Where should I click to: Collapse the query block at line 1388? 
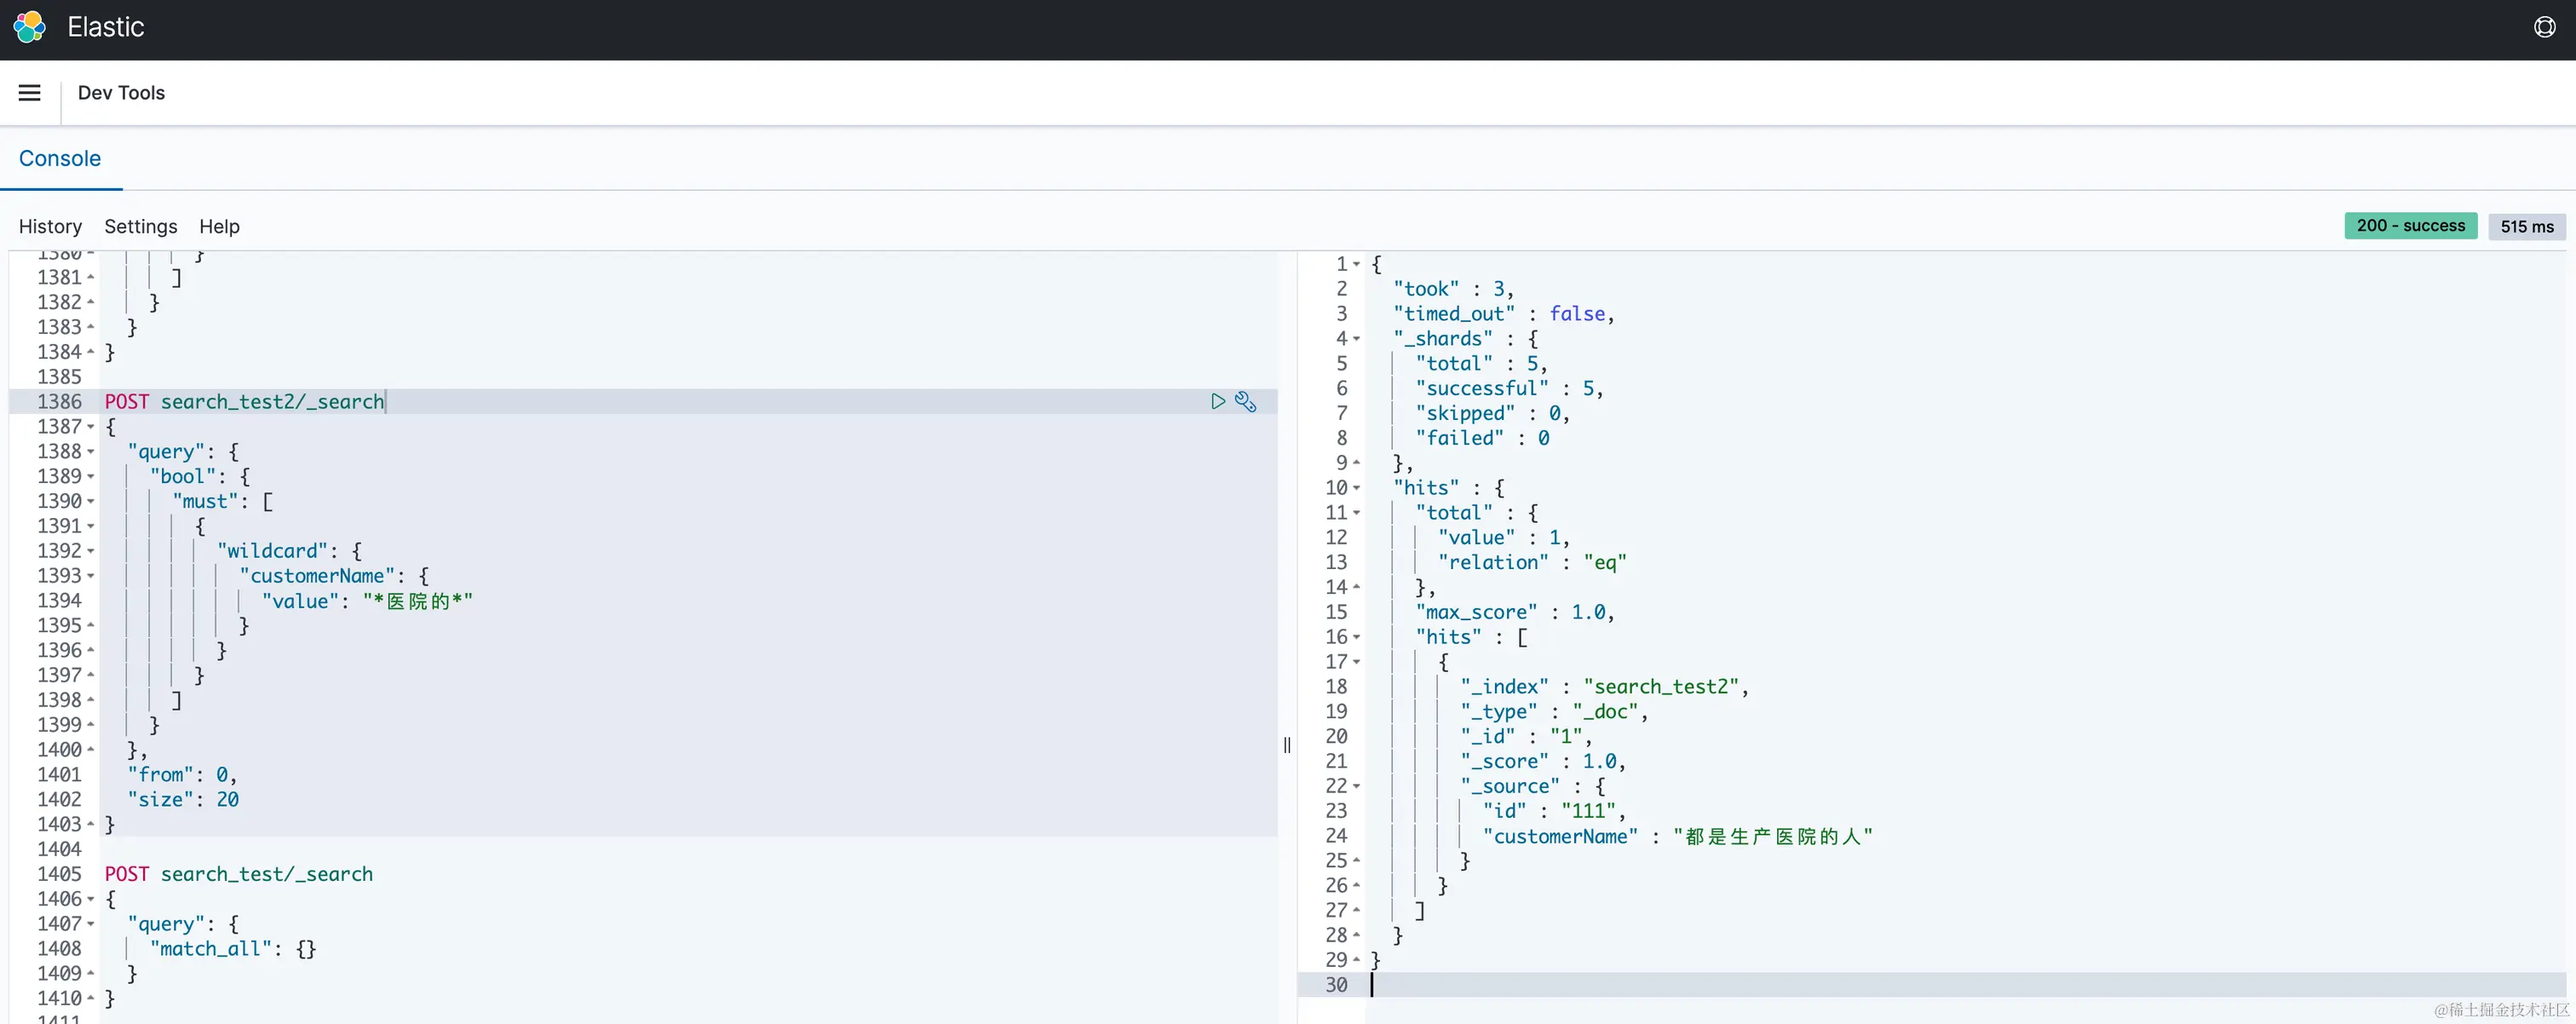point(91,452)
